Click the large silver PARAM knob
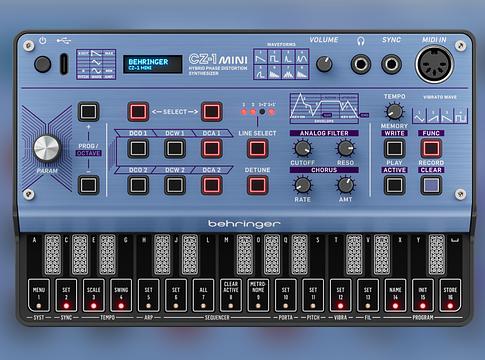The height and width of the screenshot is (360, 485). [47, 148]
